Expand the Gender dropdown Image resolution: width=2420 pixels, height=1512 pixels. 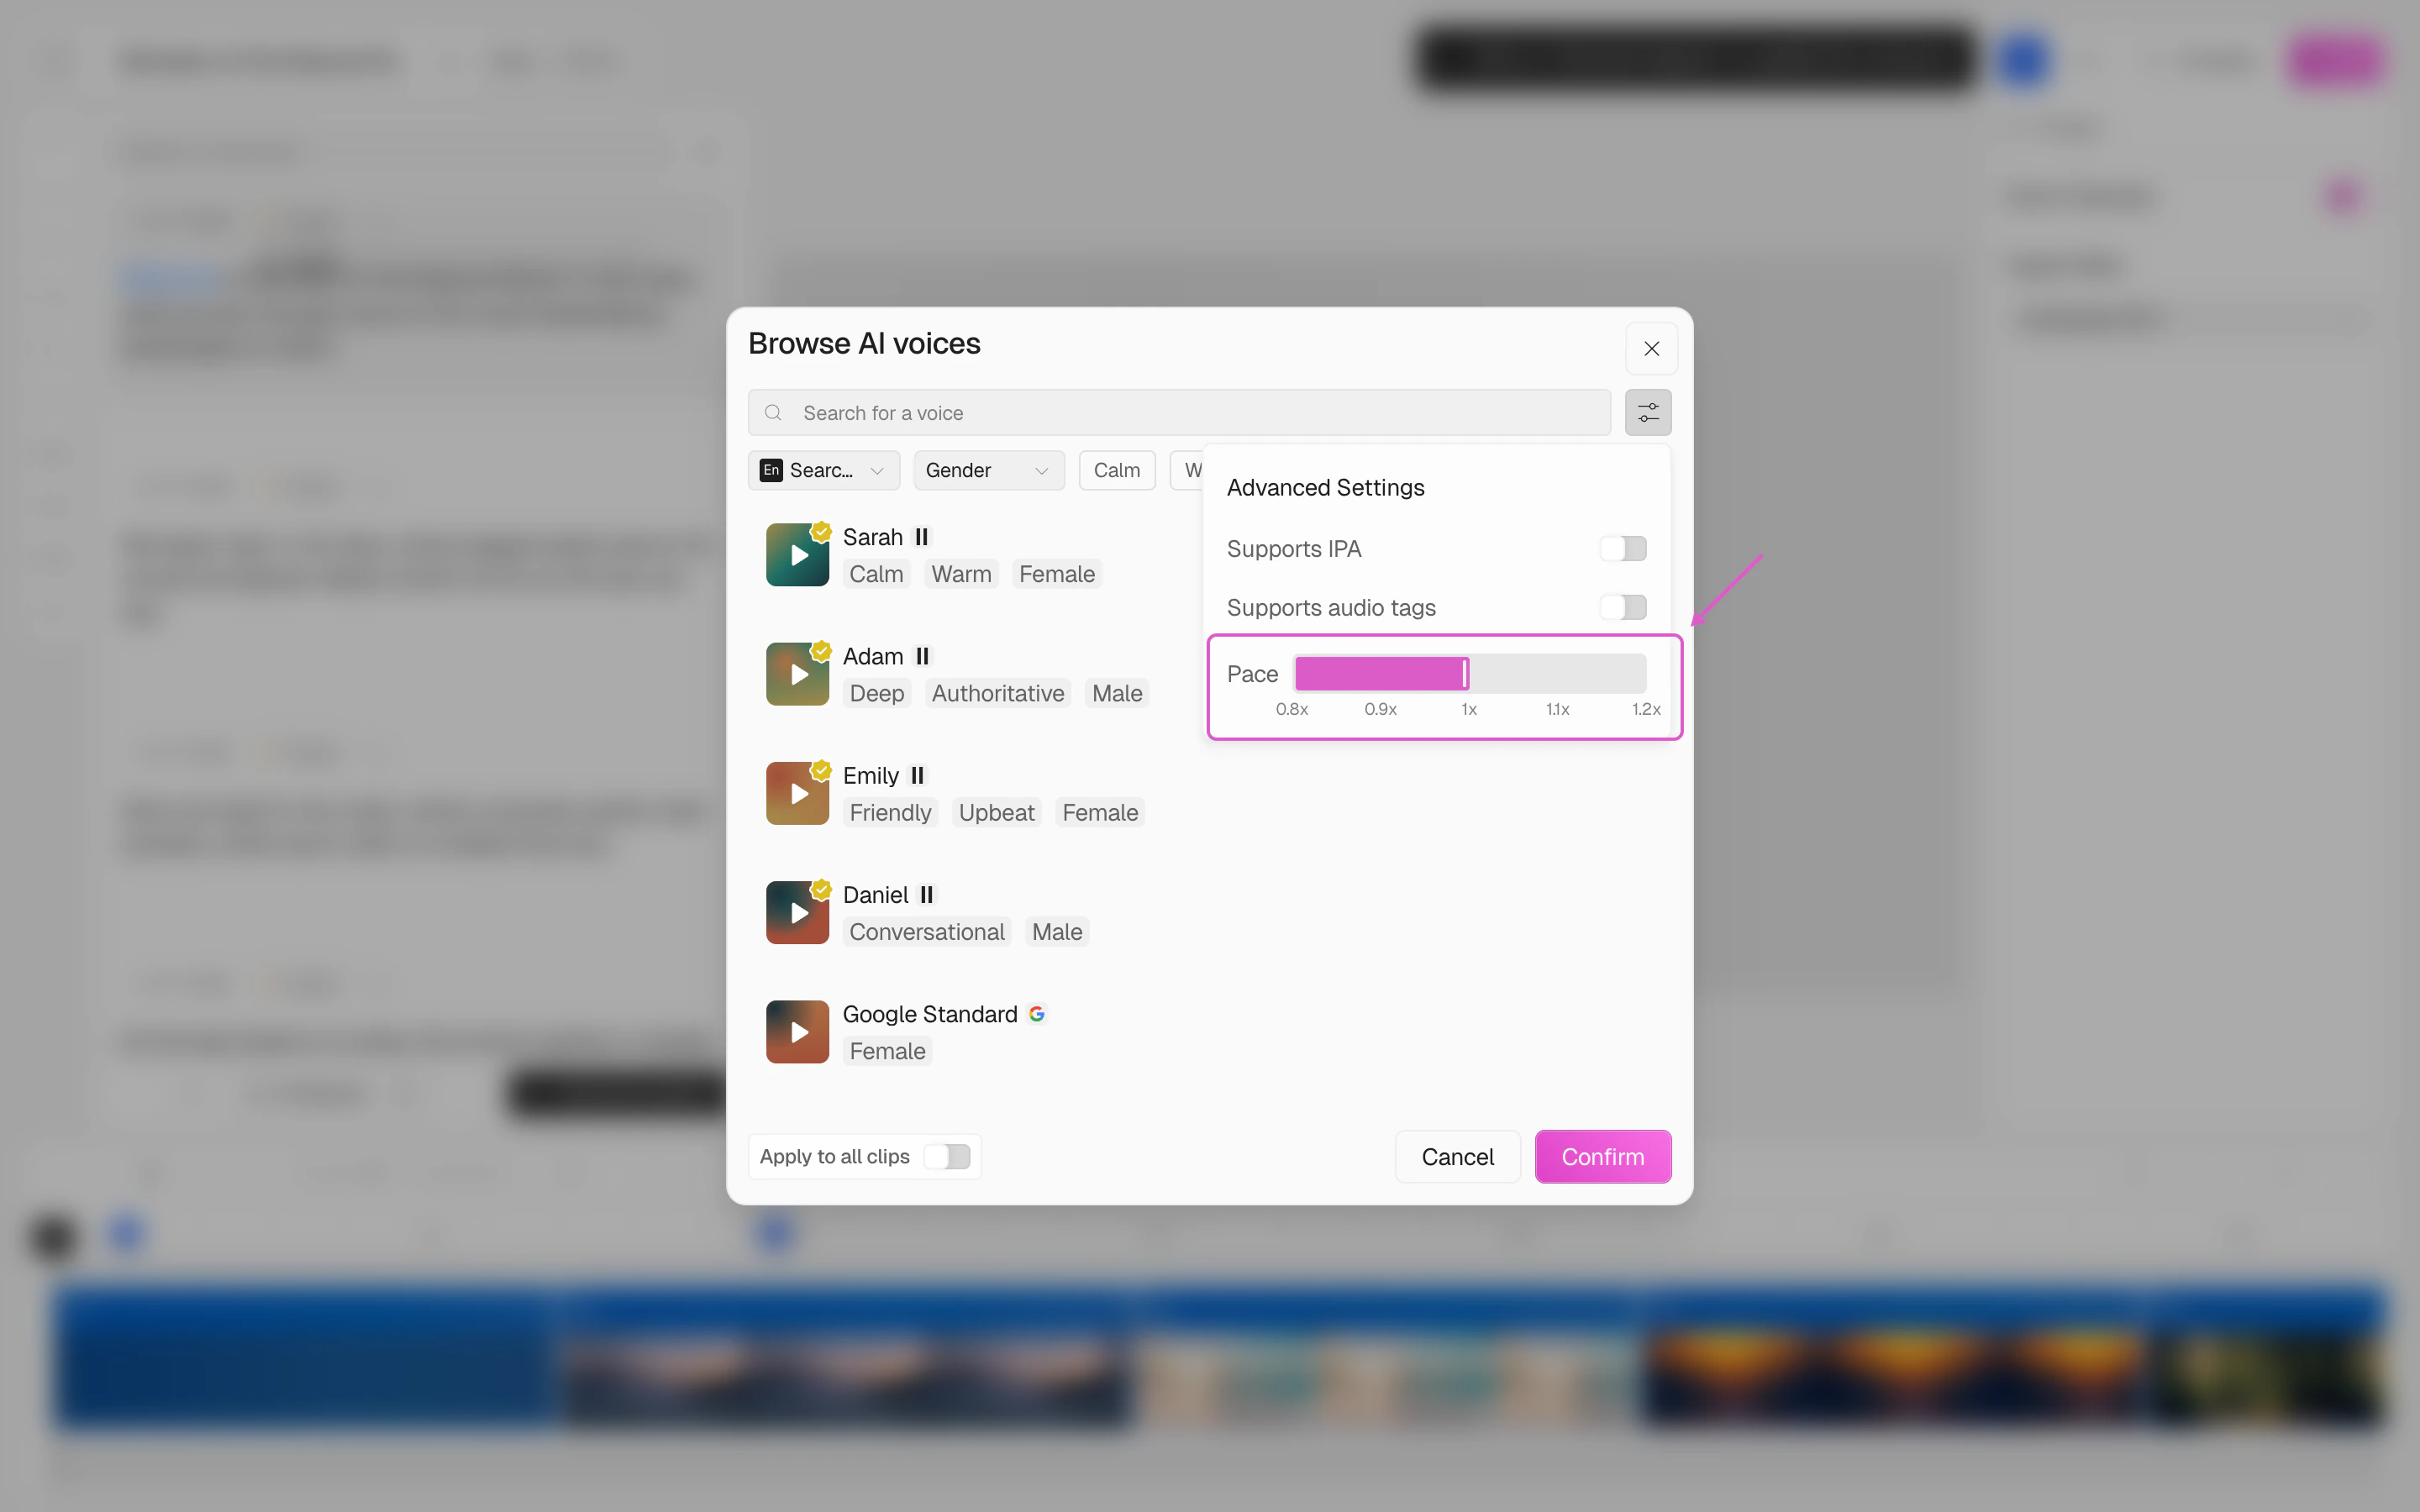[989, 470]
